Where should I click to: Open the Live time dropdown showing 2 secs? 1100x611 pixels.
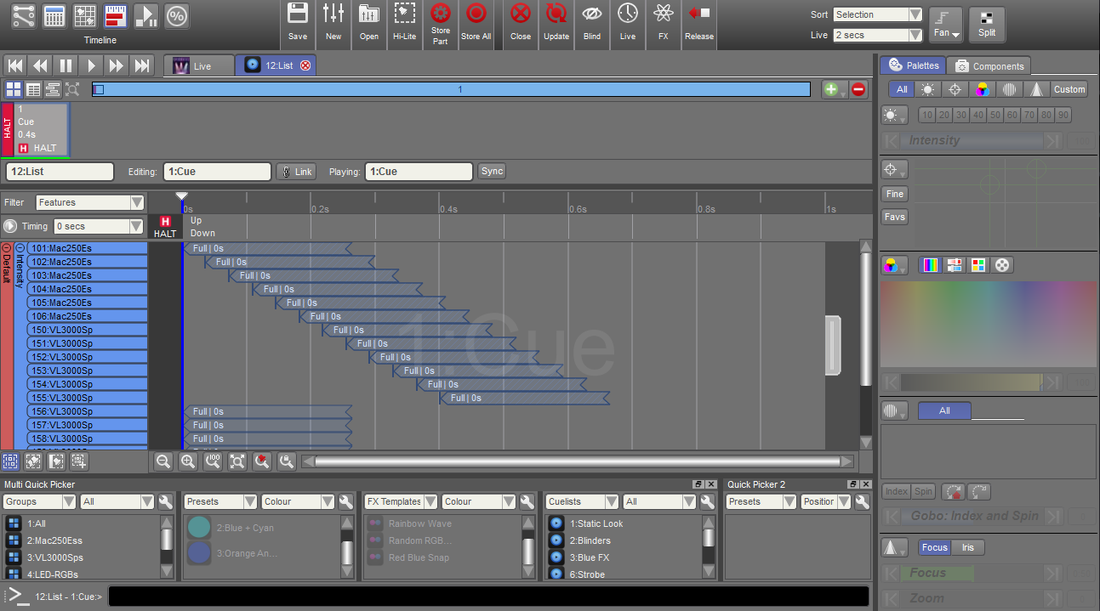(x=878, y=35)
